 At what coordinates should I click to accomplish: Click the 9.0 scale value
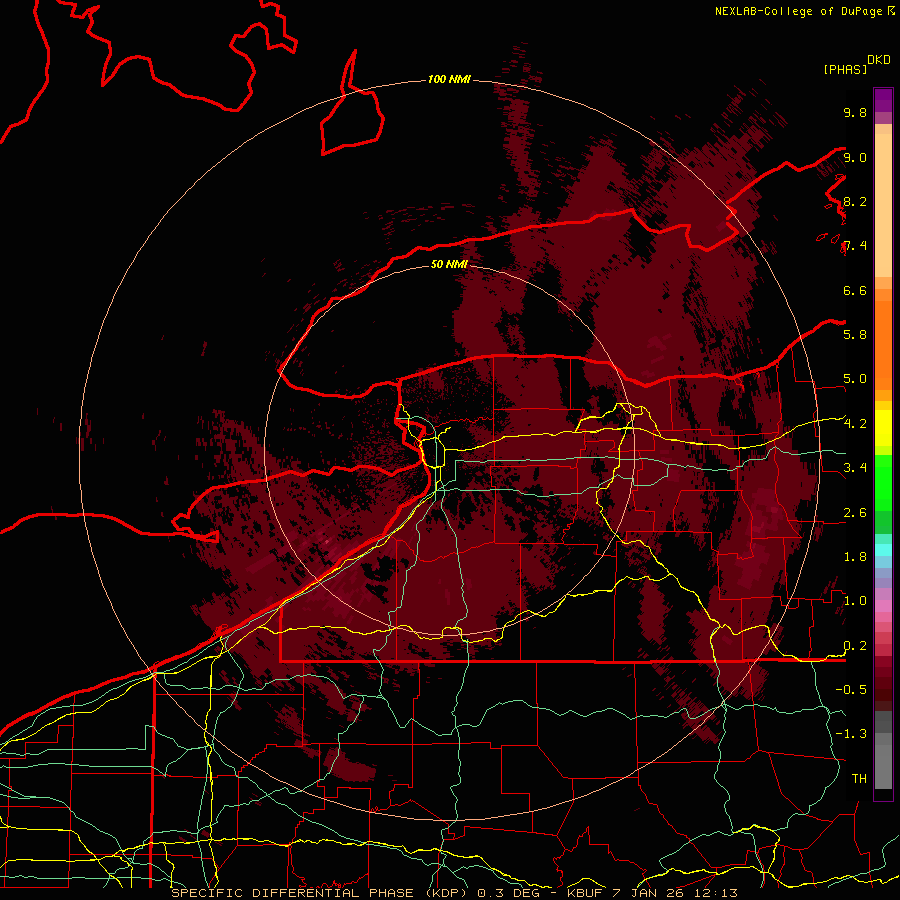point(855,157)
